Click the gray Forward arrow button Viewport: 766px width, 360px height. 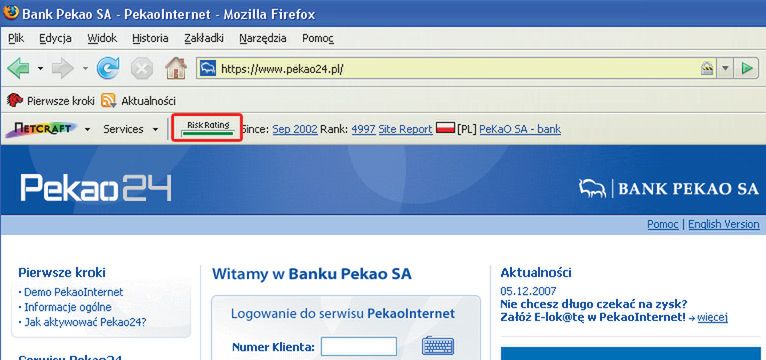pyautogui.click(x=63, y=69)
